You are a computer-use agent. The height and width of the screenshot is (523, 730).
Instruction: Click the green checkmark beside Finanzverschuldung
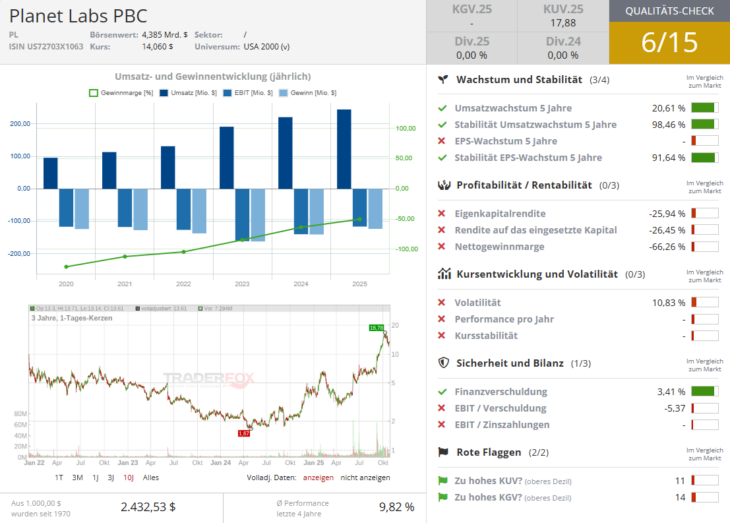pos(442,392)
